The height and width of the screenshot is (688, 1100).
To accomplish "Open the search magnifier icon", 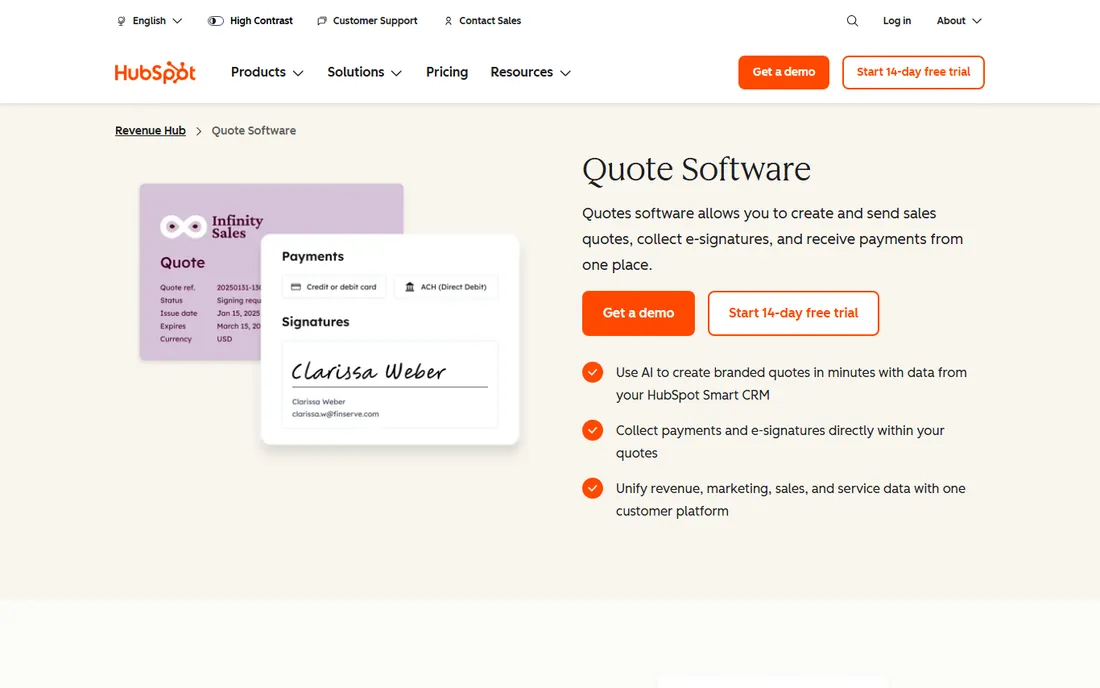I will tap(852, 21).
